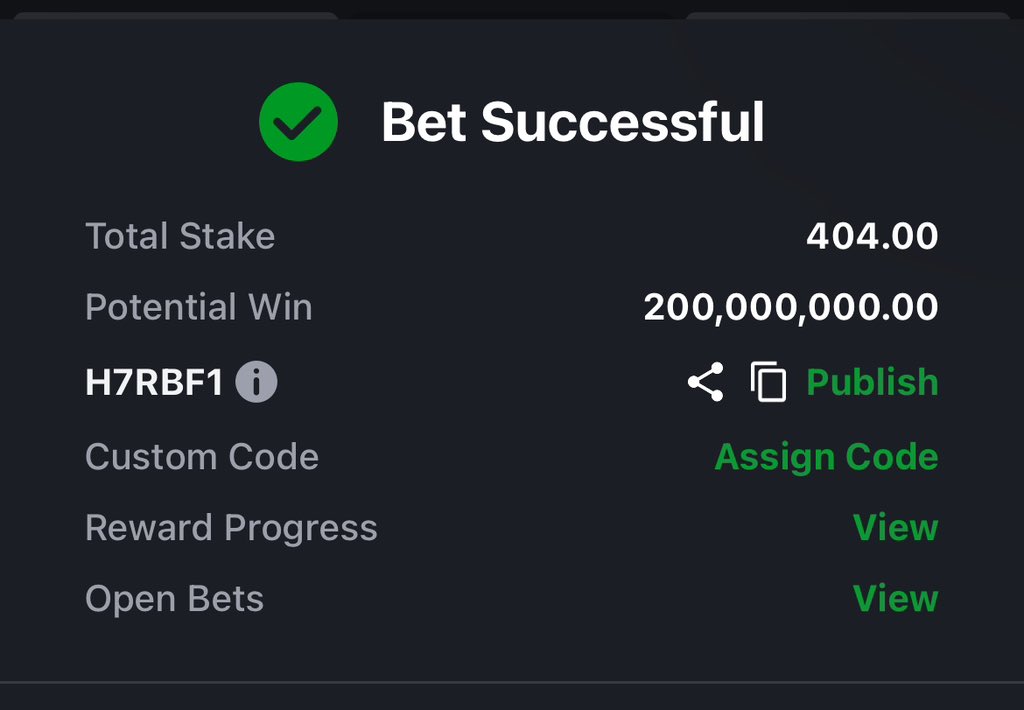The image size is (1024, 710).
Task: Click the 404.00 total stake amount
Action: click(872, 236)
